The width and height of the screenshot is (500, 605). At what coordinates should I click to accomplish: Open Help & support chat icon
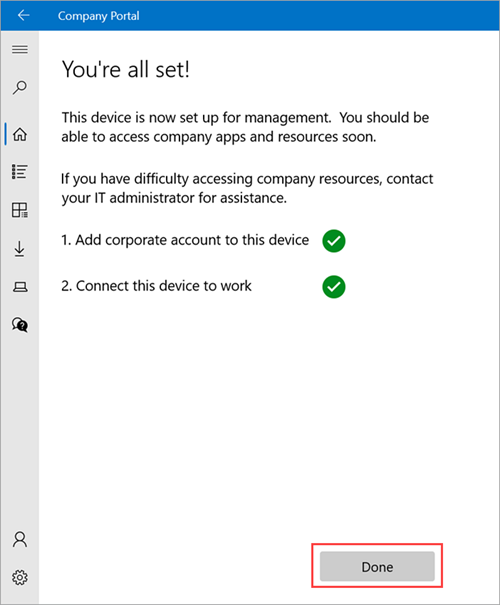pyautogui.click(x=20, y=325)
